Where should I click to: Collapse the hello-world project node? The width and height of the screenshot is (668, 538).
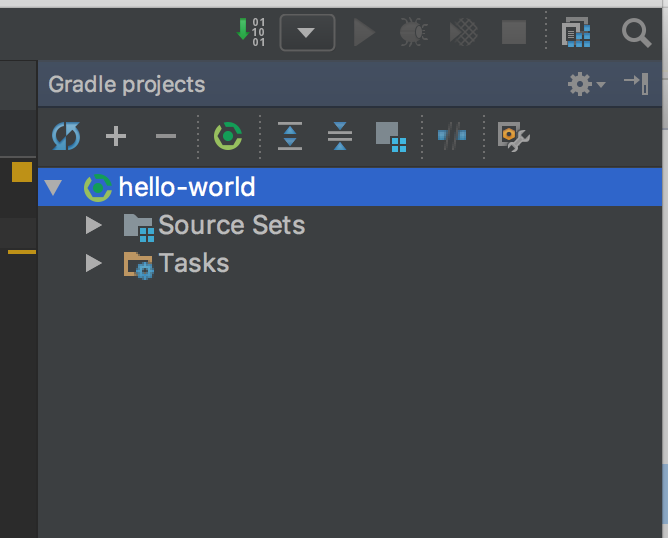click(53, 187)
